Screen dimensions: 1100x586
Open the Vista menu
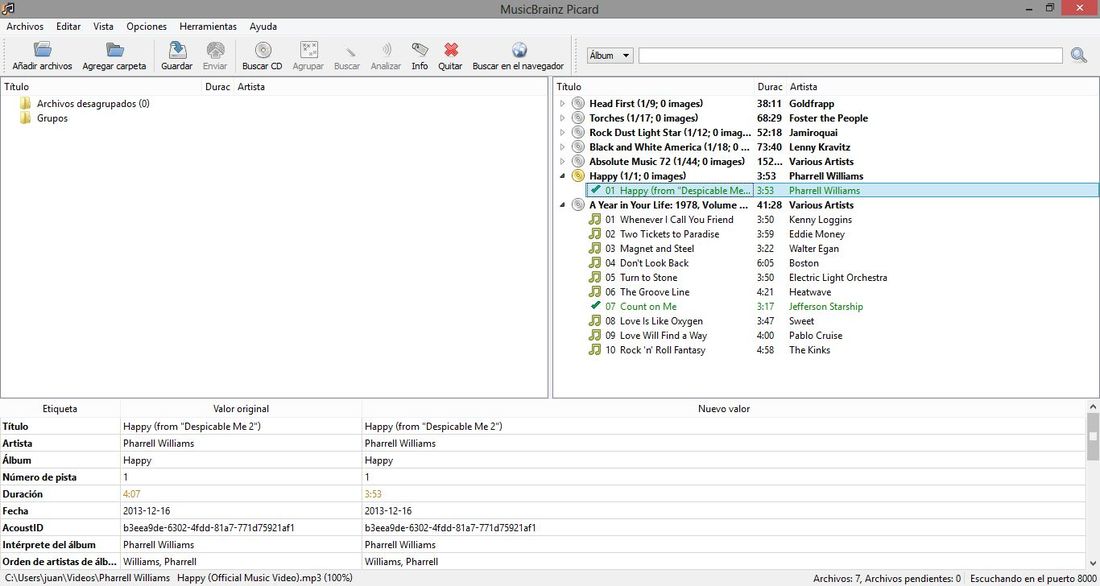click(103, 27)
